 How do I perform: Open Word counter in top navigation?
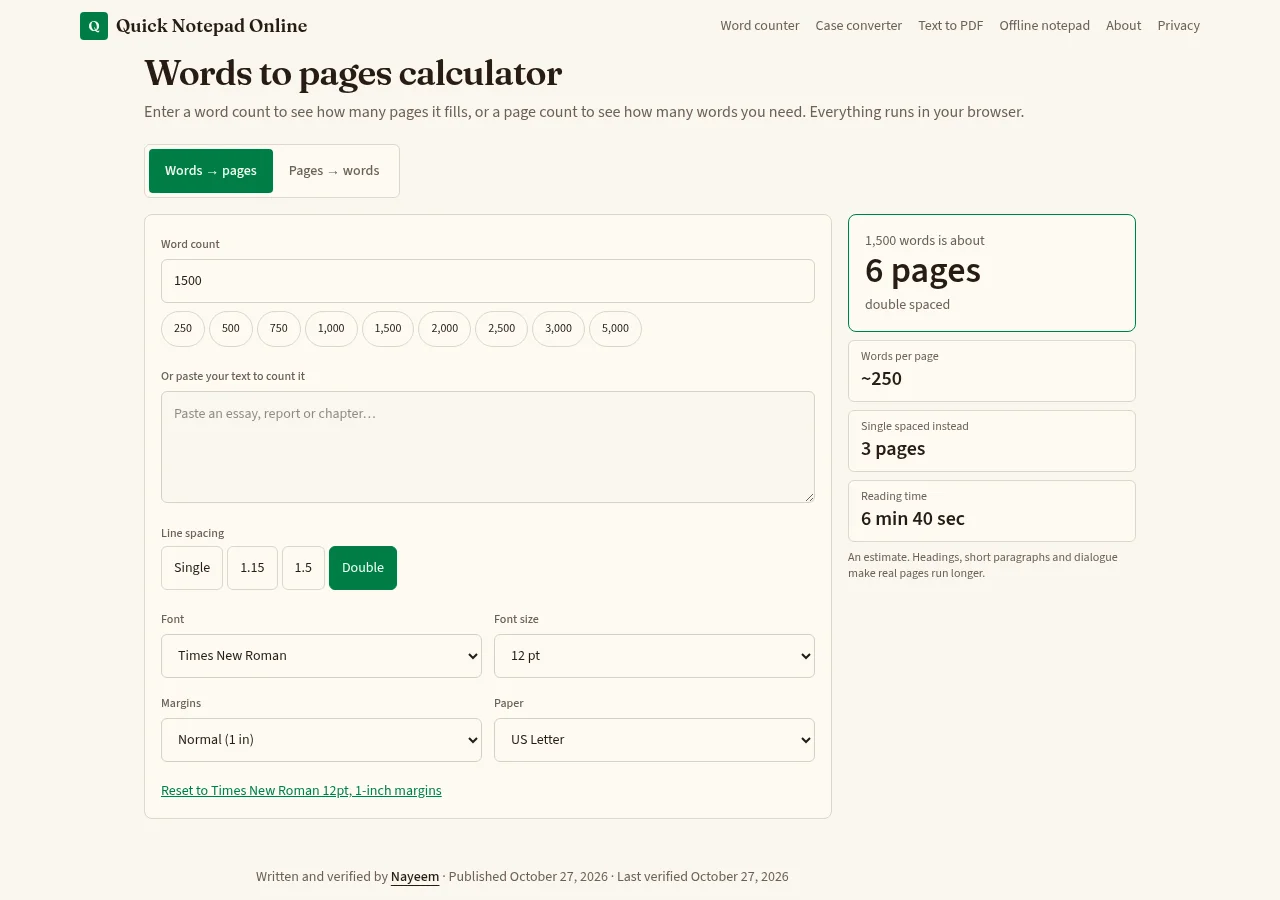[760, 26]
